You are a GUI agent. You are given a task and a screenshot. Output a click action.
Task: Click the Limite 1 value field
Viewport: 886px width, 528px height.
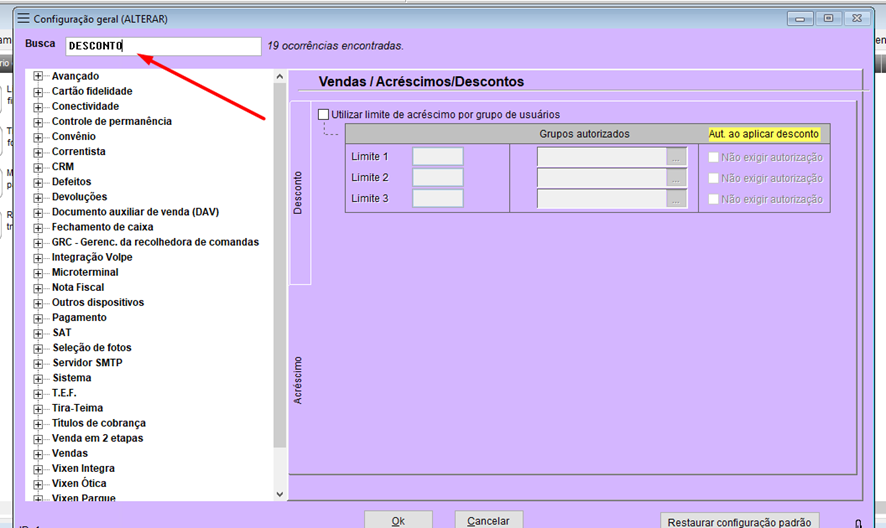coord(437,157)
